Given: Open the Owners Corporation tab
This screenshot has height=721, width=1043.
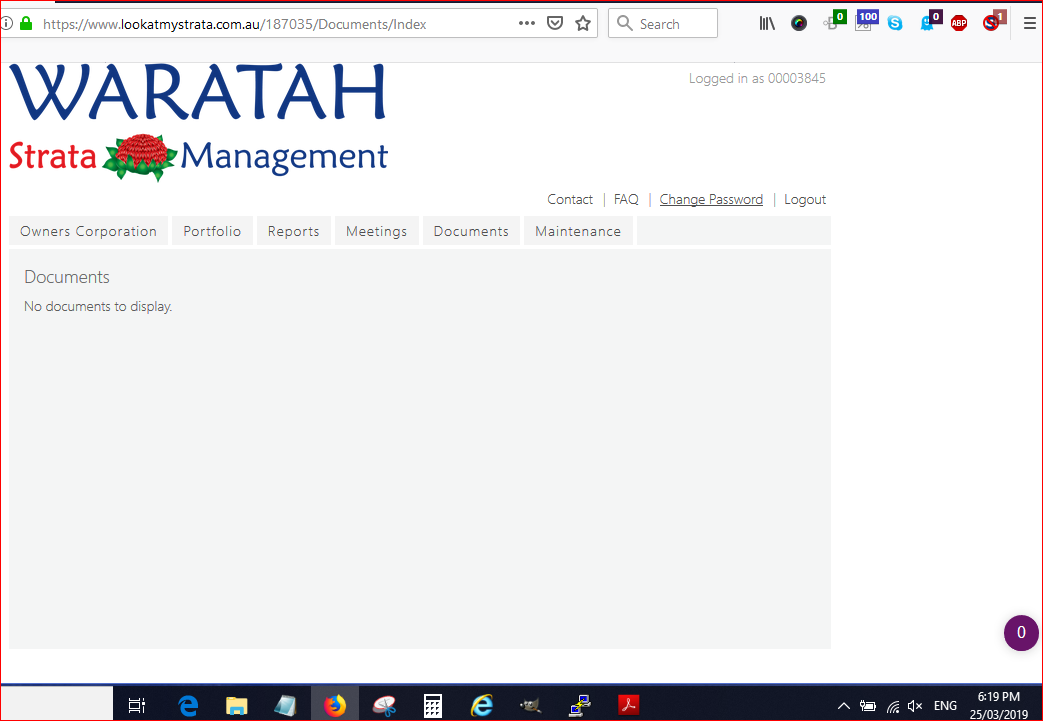Looking at the screenshot, I should (88, 231).
